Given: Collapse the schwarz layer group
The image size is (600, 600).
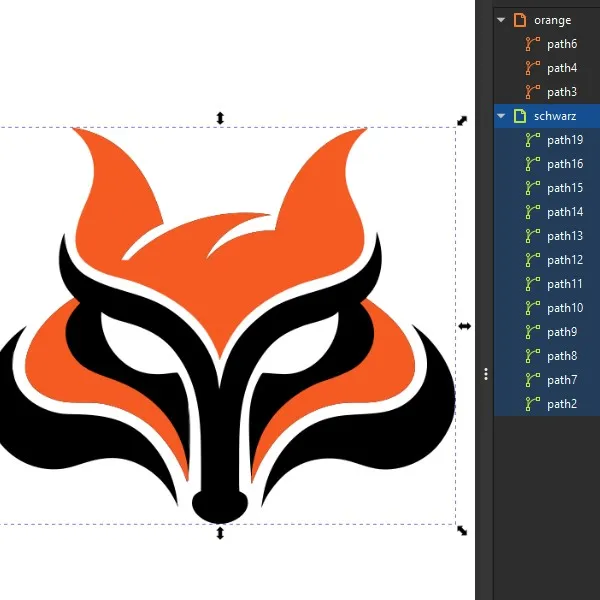Looking at the screenshot, I should 501,116.
